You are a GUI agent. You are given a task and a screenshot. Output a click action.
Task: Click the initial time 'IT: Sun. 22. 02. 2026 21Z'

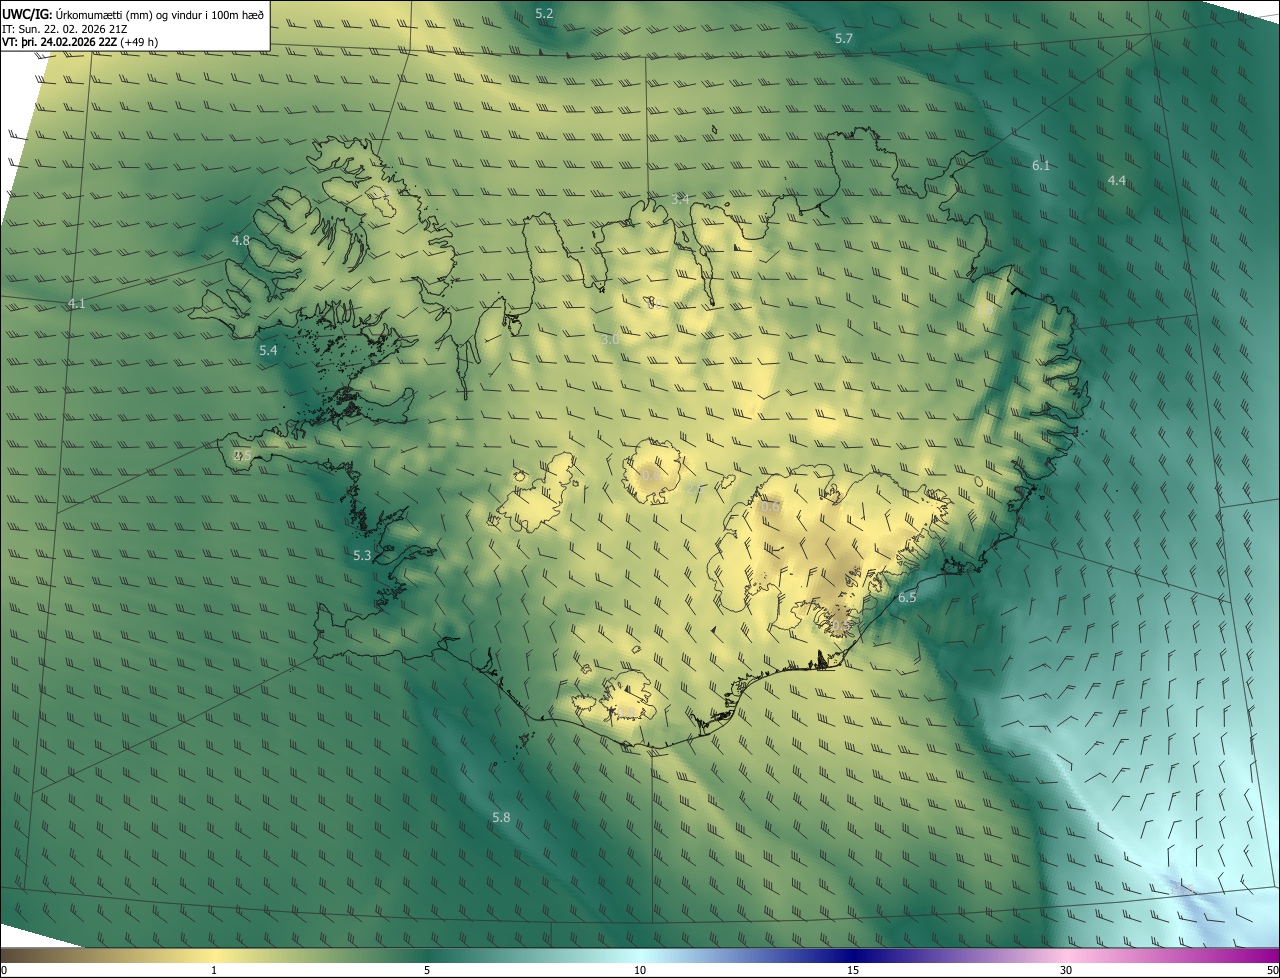pos(65,28)
